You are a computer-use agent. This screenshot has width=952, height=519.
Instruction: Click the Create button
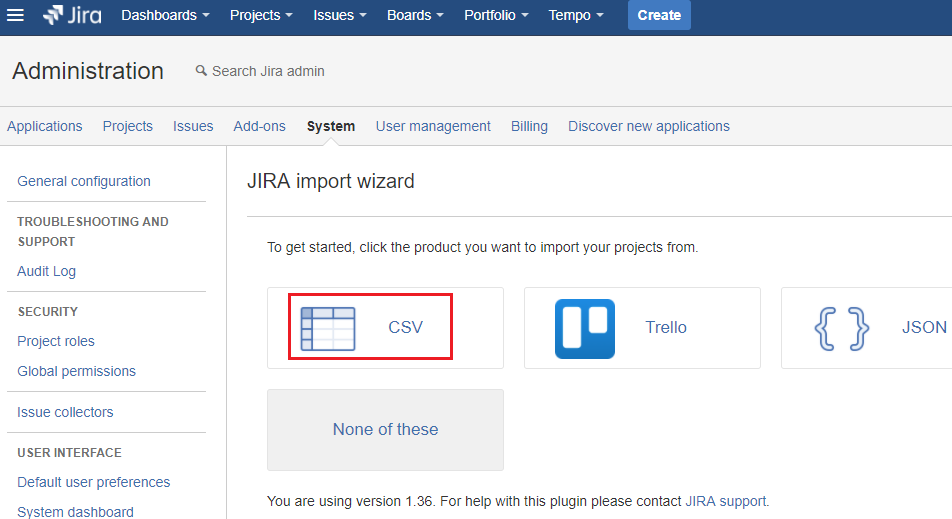tap(659, 15)
